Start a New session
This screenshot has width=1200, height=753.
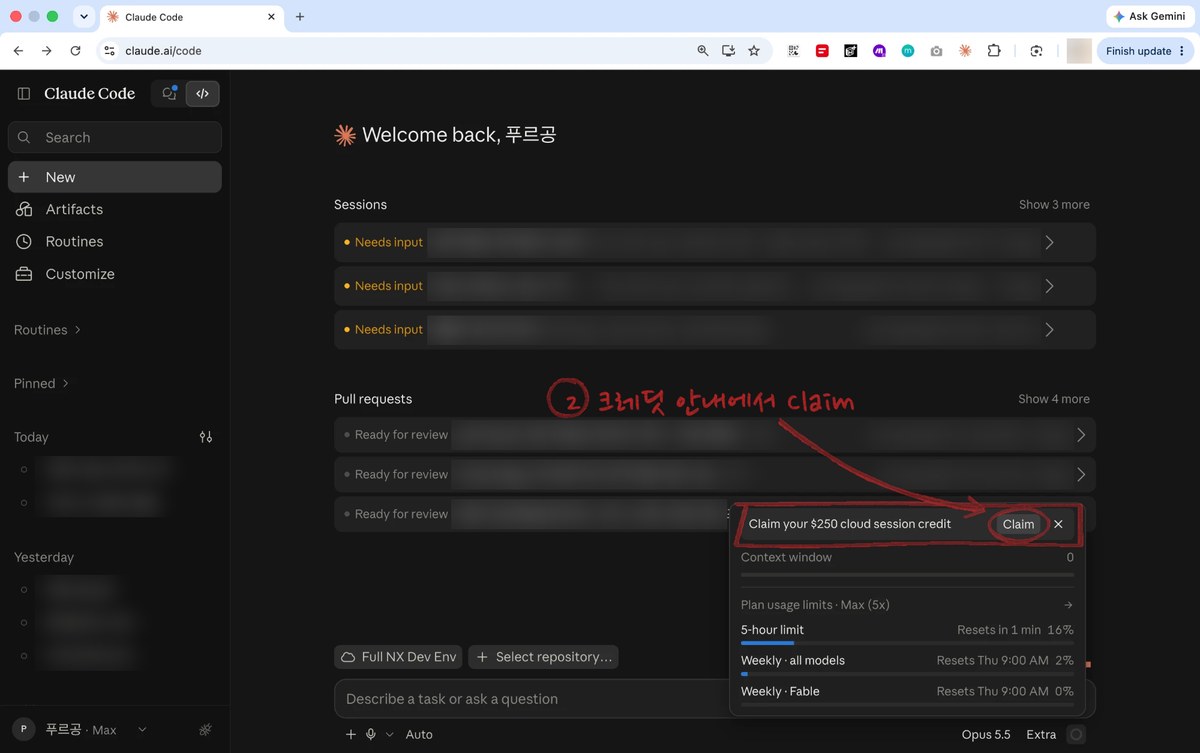coord(115,177)
